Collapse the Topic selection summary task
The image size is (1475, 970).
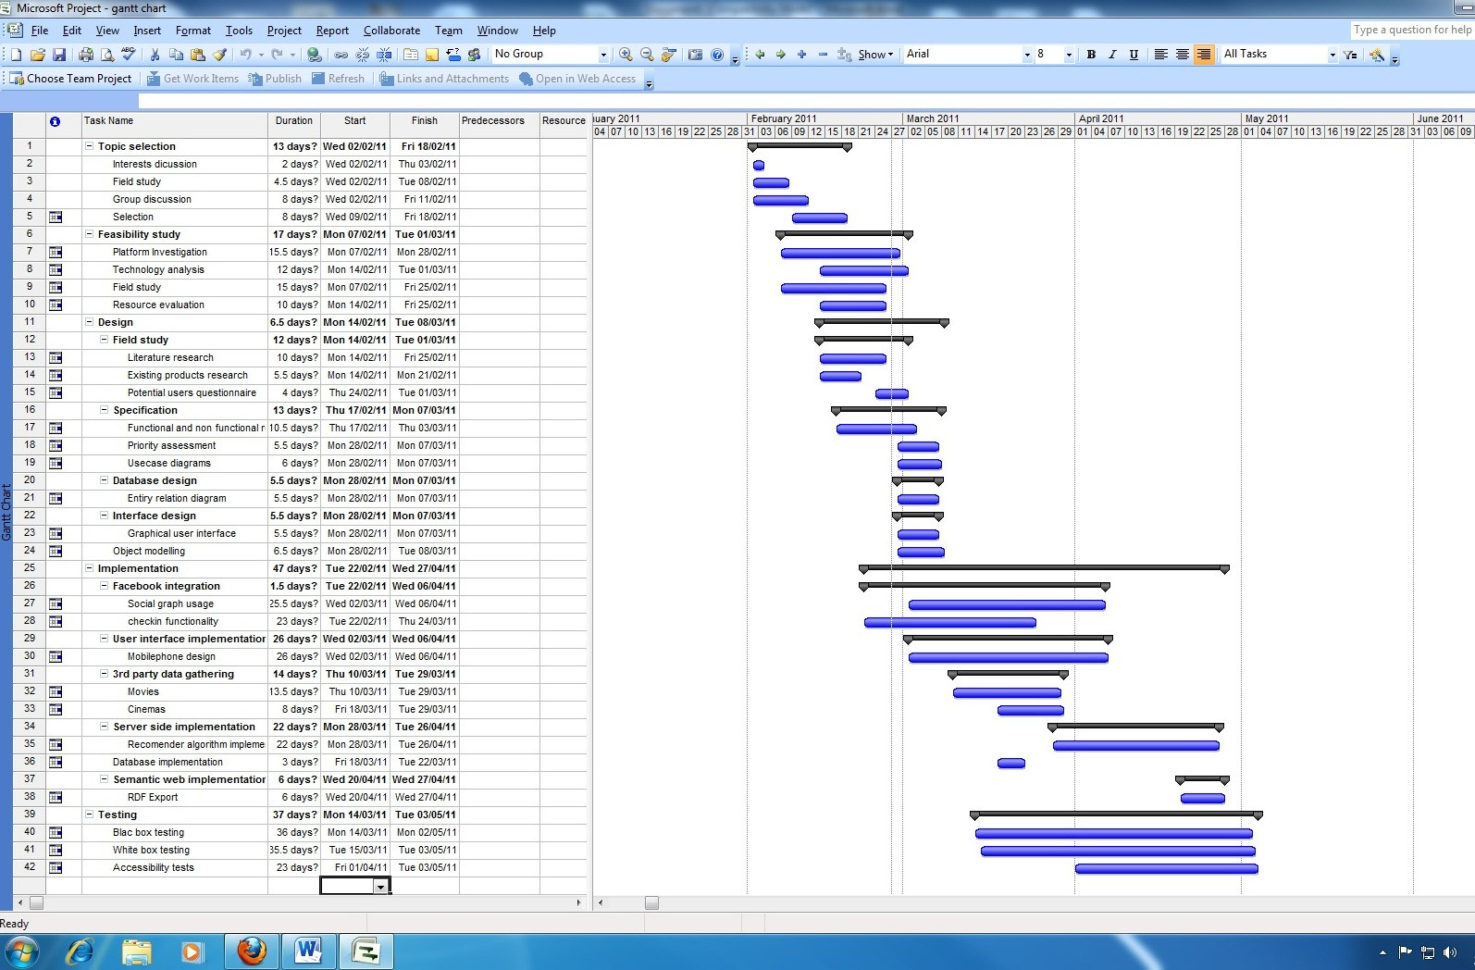(89, 147)
